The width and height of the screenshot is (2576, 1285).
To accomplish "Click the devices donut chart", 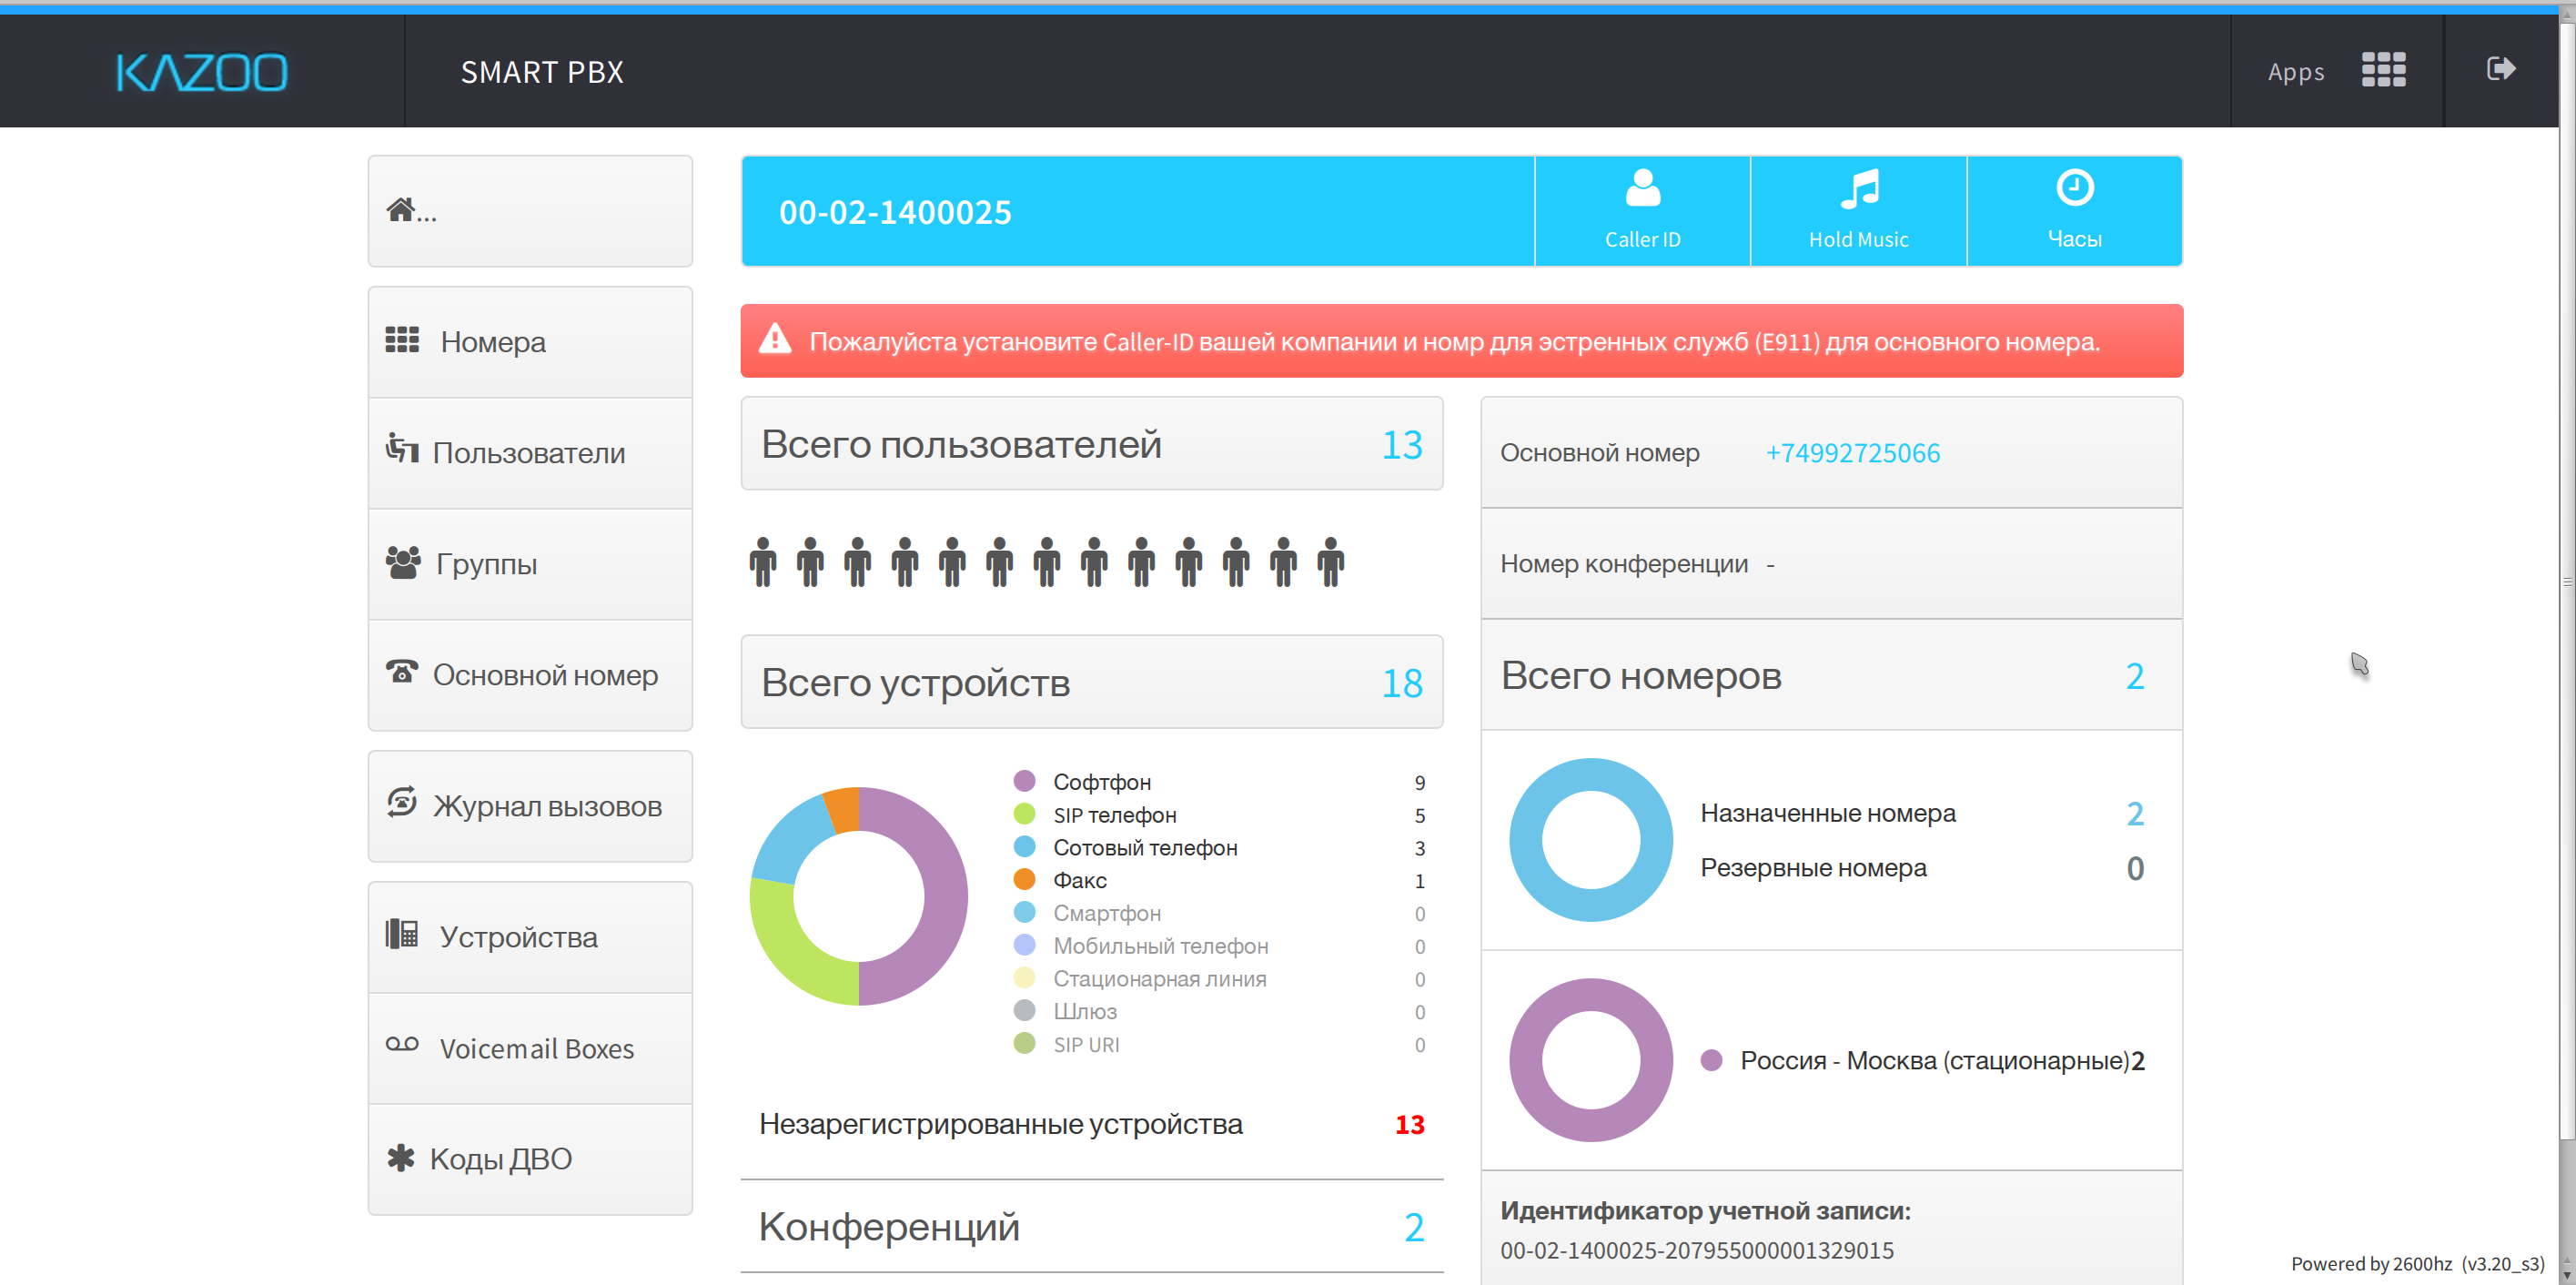I will (x=858, y=896).
